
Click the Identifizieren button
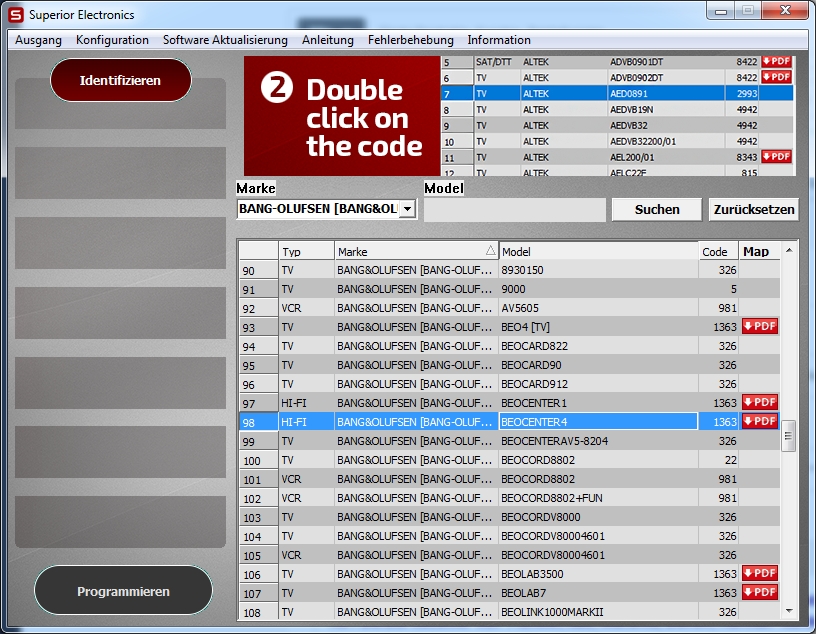click(120, 80)
